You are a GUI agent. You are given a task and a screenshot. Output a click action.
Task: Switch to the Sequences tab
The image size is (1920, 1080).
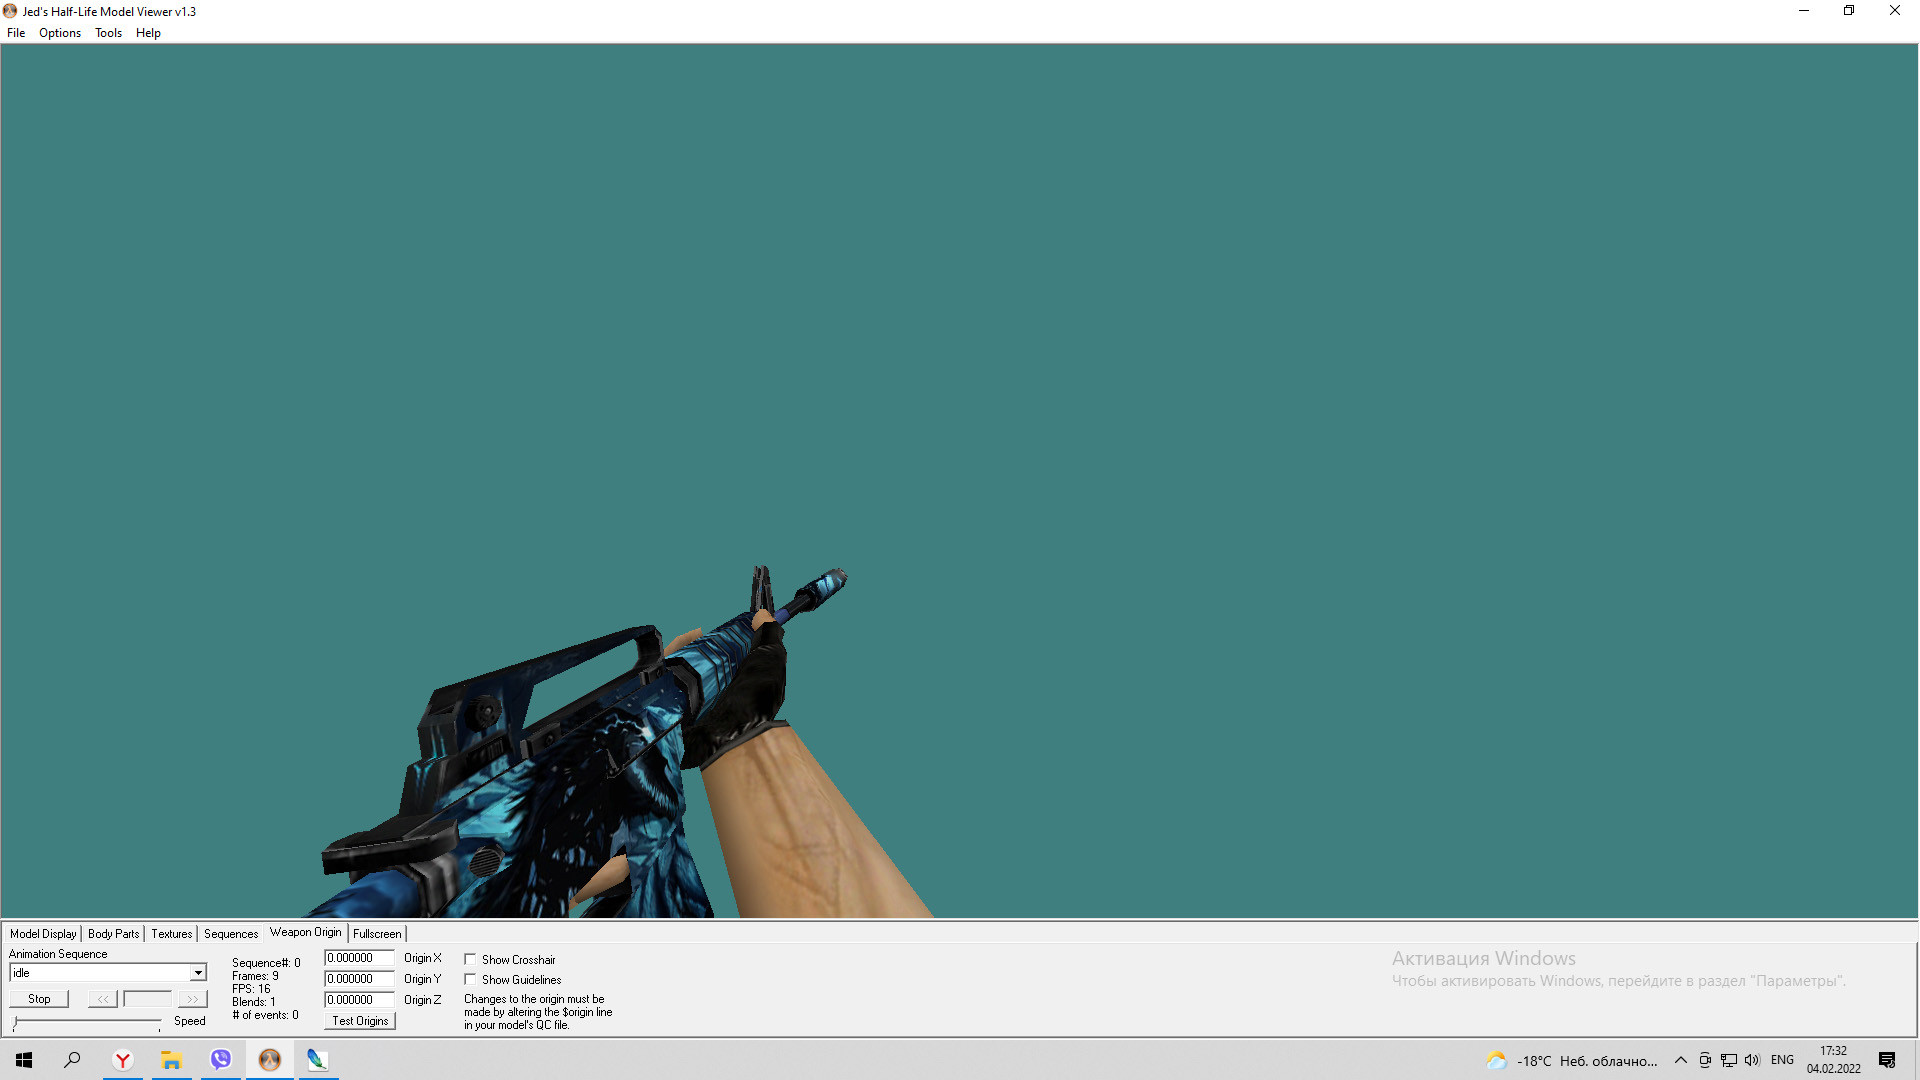231,934
